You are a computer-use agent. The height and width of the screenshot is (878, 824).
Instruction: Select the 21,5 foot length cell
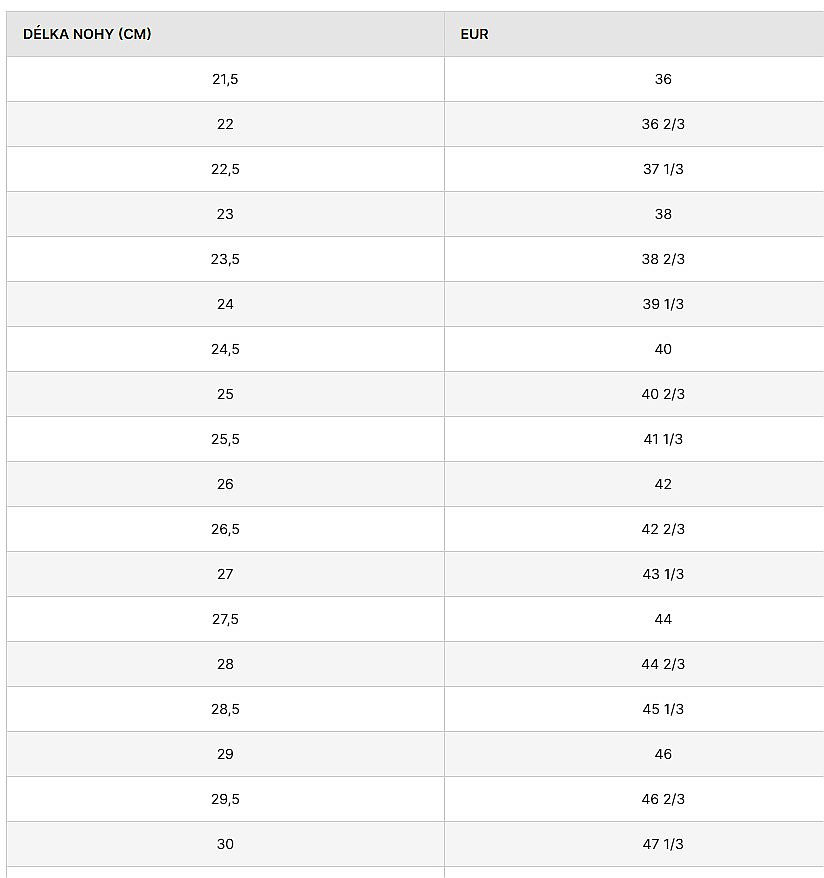(x=225, y=79)
